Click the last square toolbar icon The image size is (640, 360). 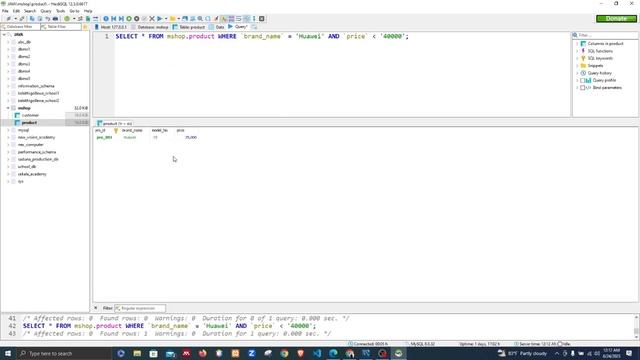pyautogui.click(x=262, y=19)
